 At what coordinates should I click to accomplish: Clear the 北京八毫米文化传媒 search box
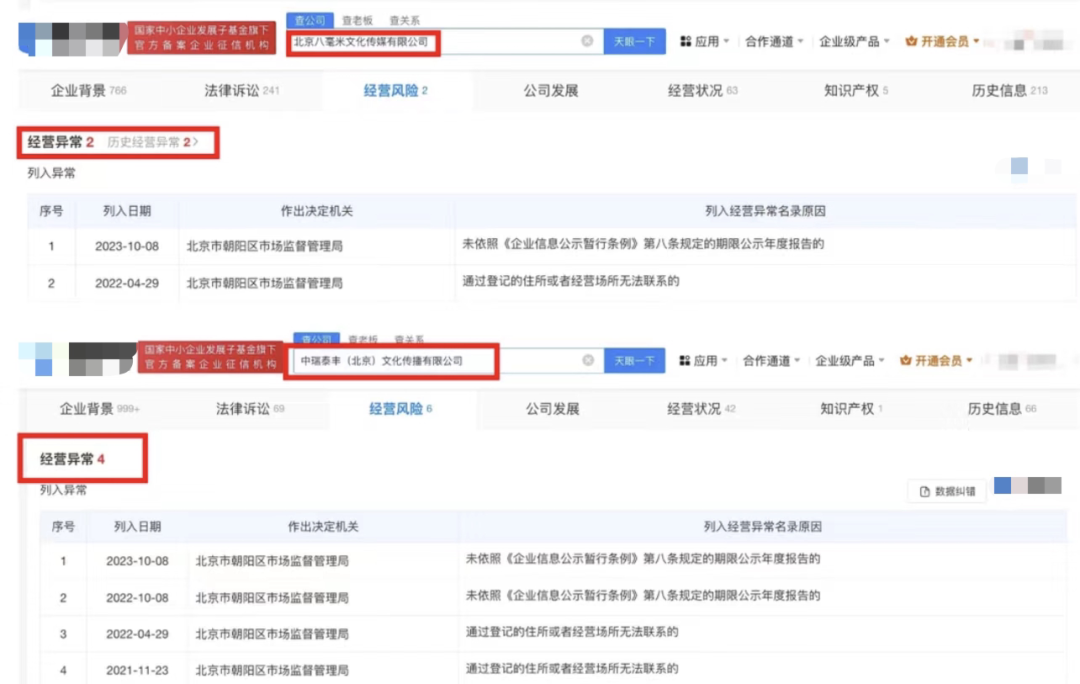587,41
